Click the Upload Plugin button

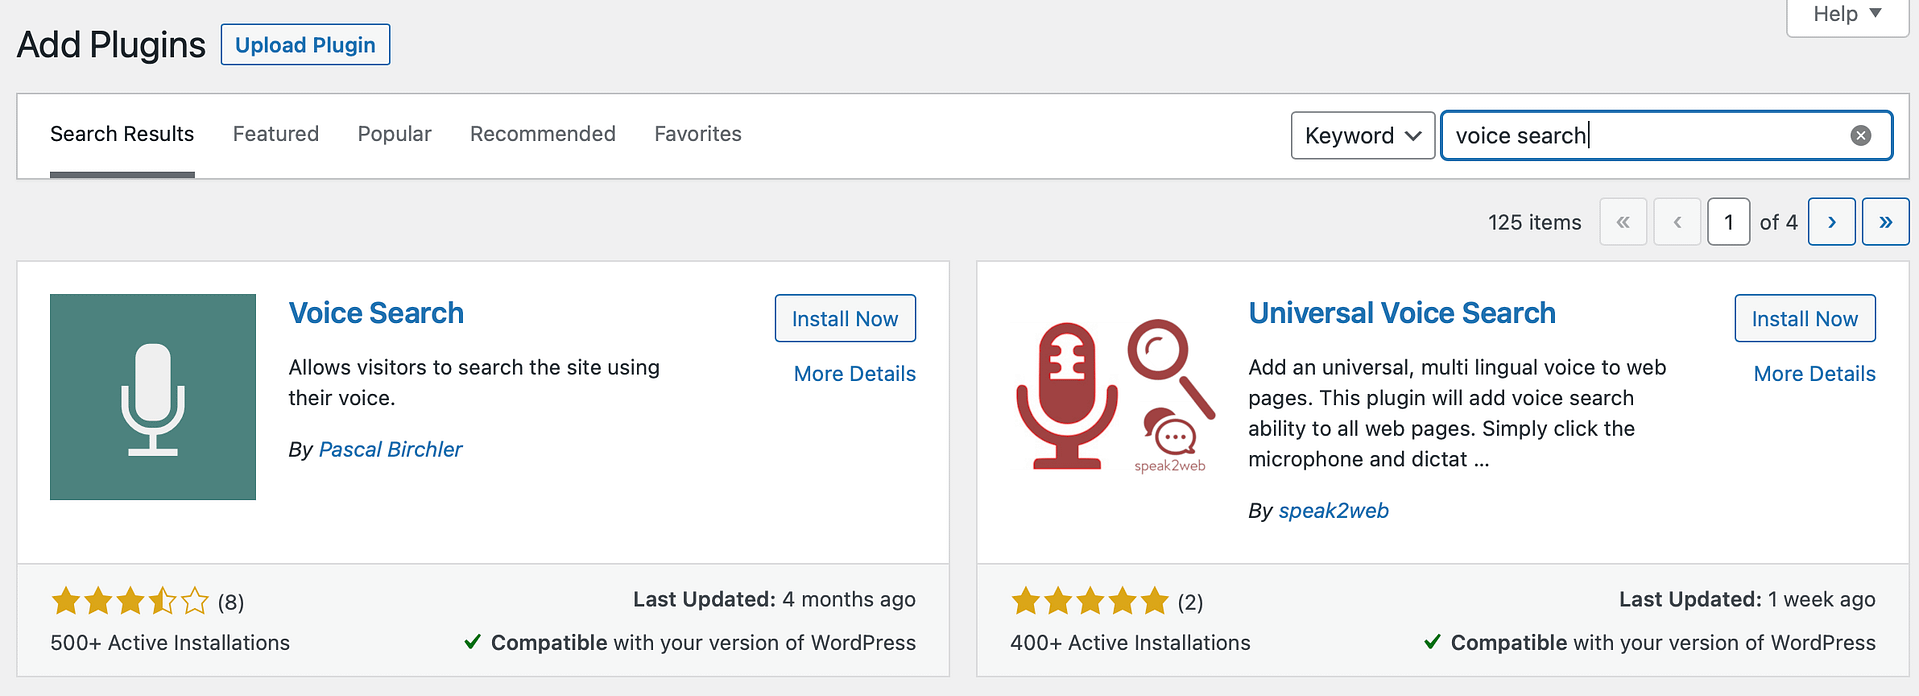pos(305,45)
